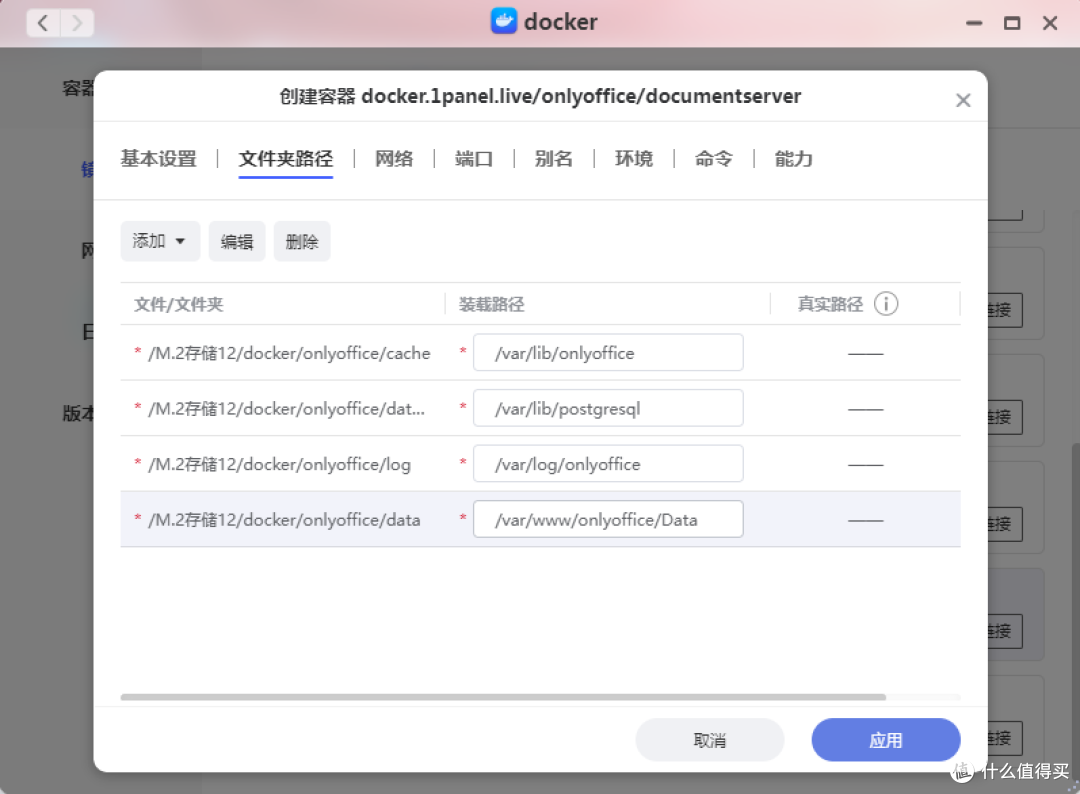Screen dimensions: 1080x794
Task: Click the 真实路径 column header
Action: pos(830,304)
